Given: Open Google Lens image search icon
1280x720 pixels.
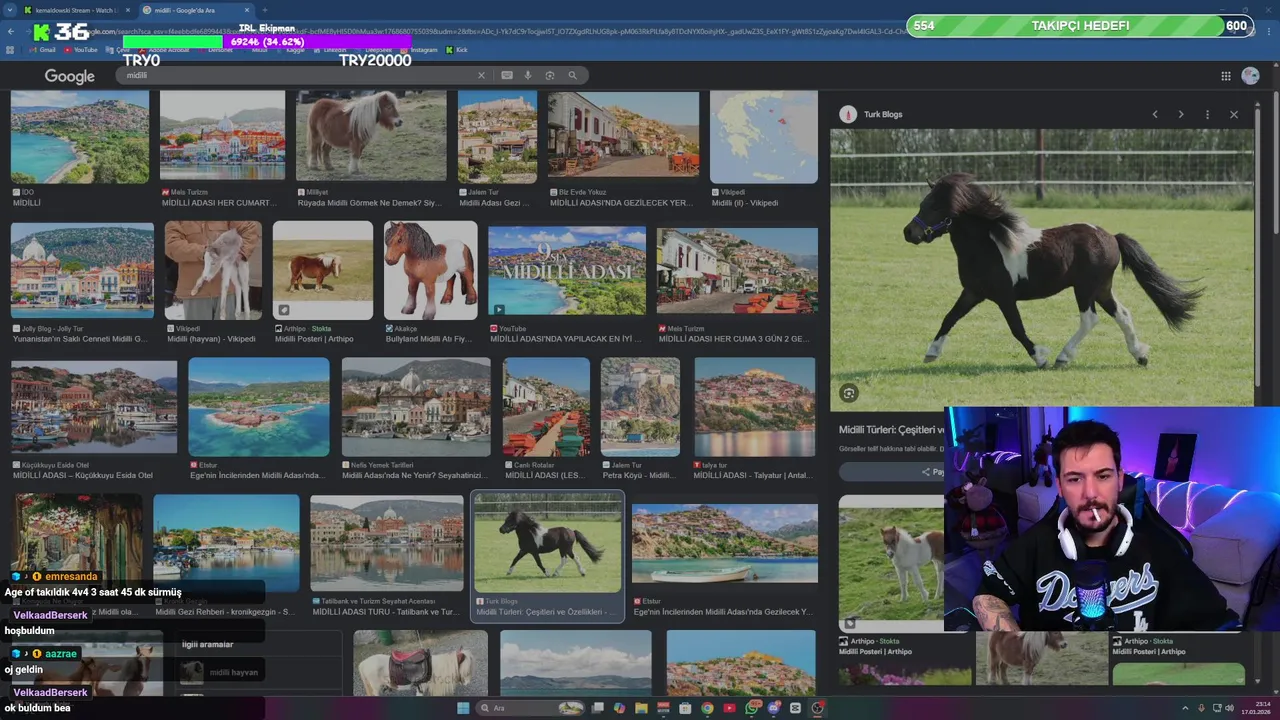Looking at the screenshot, I should point(550,75).
